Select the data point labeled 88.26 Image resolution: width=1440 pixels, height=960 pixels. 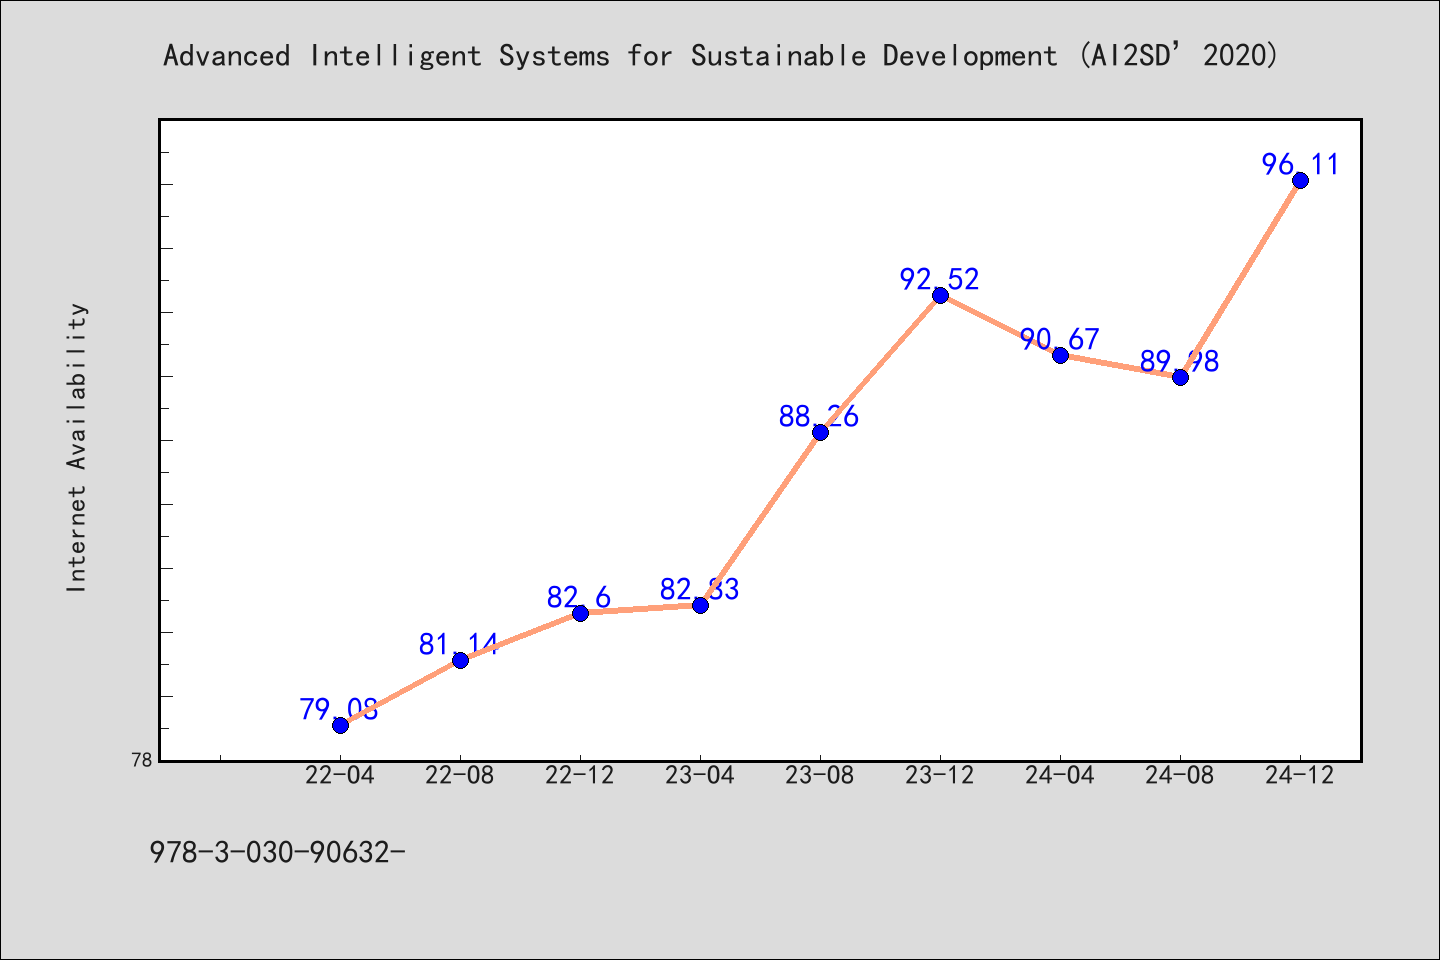(820, 432)
